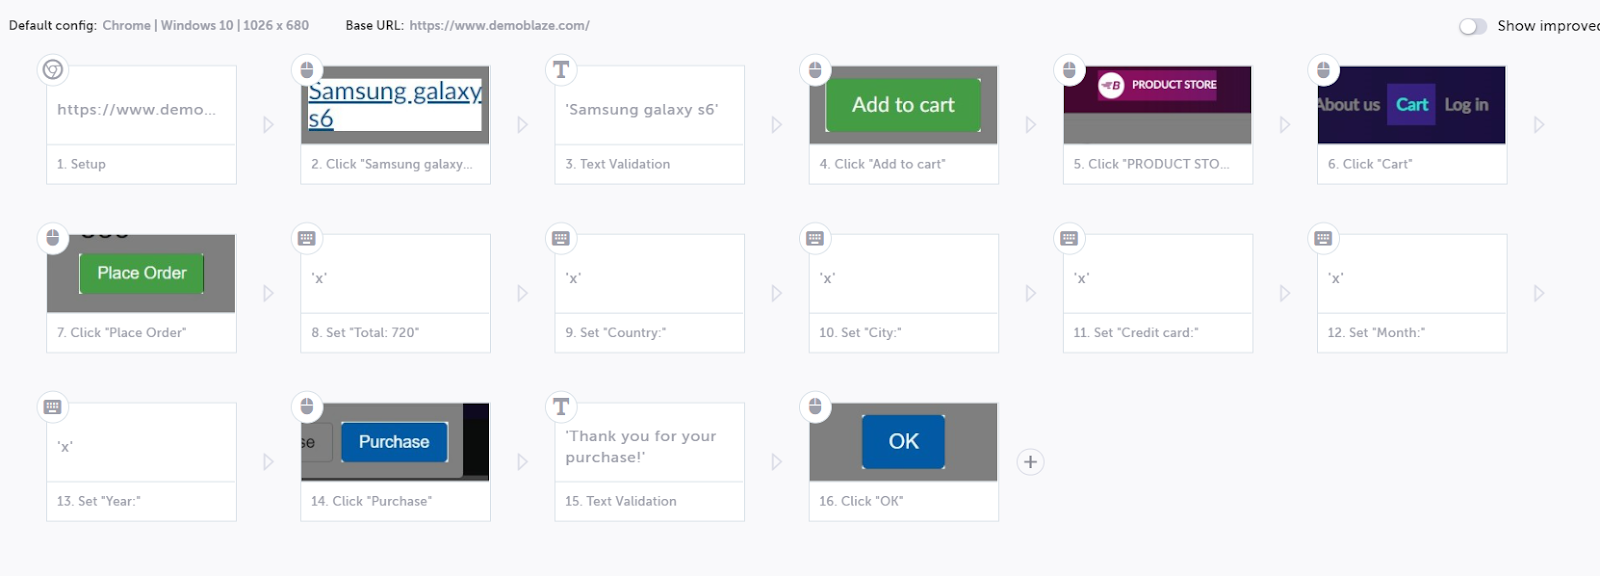Viewport: 1600px width, 576px height.
Task: Click arrow after Purchase step
Action: point(522,462)
